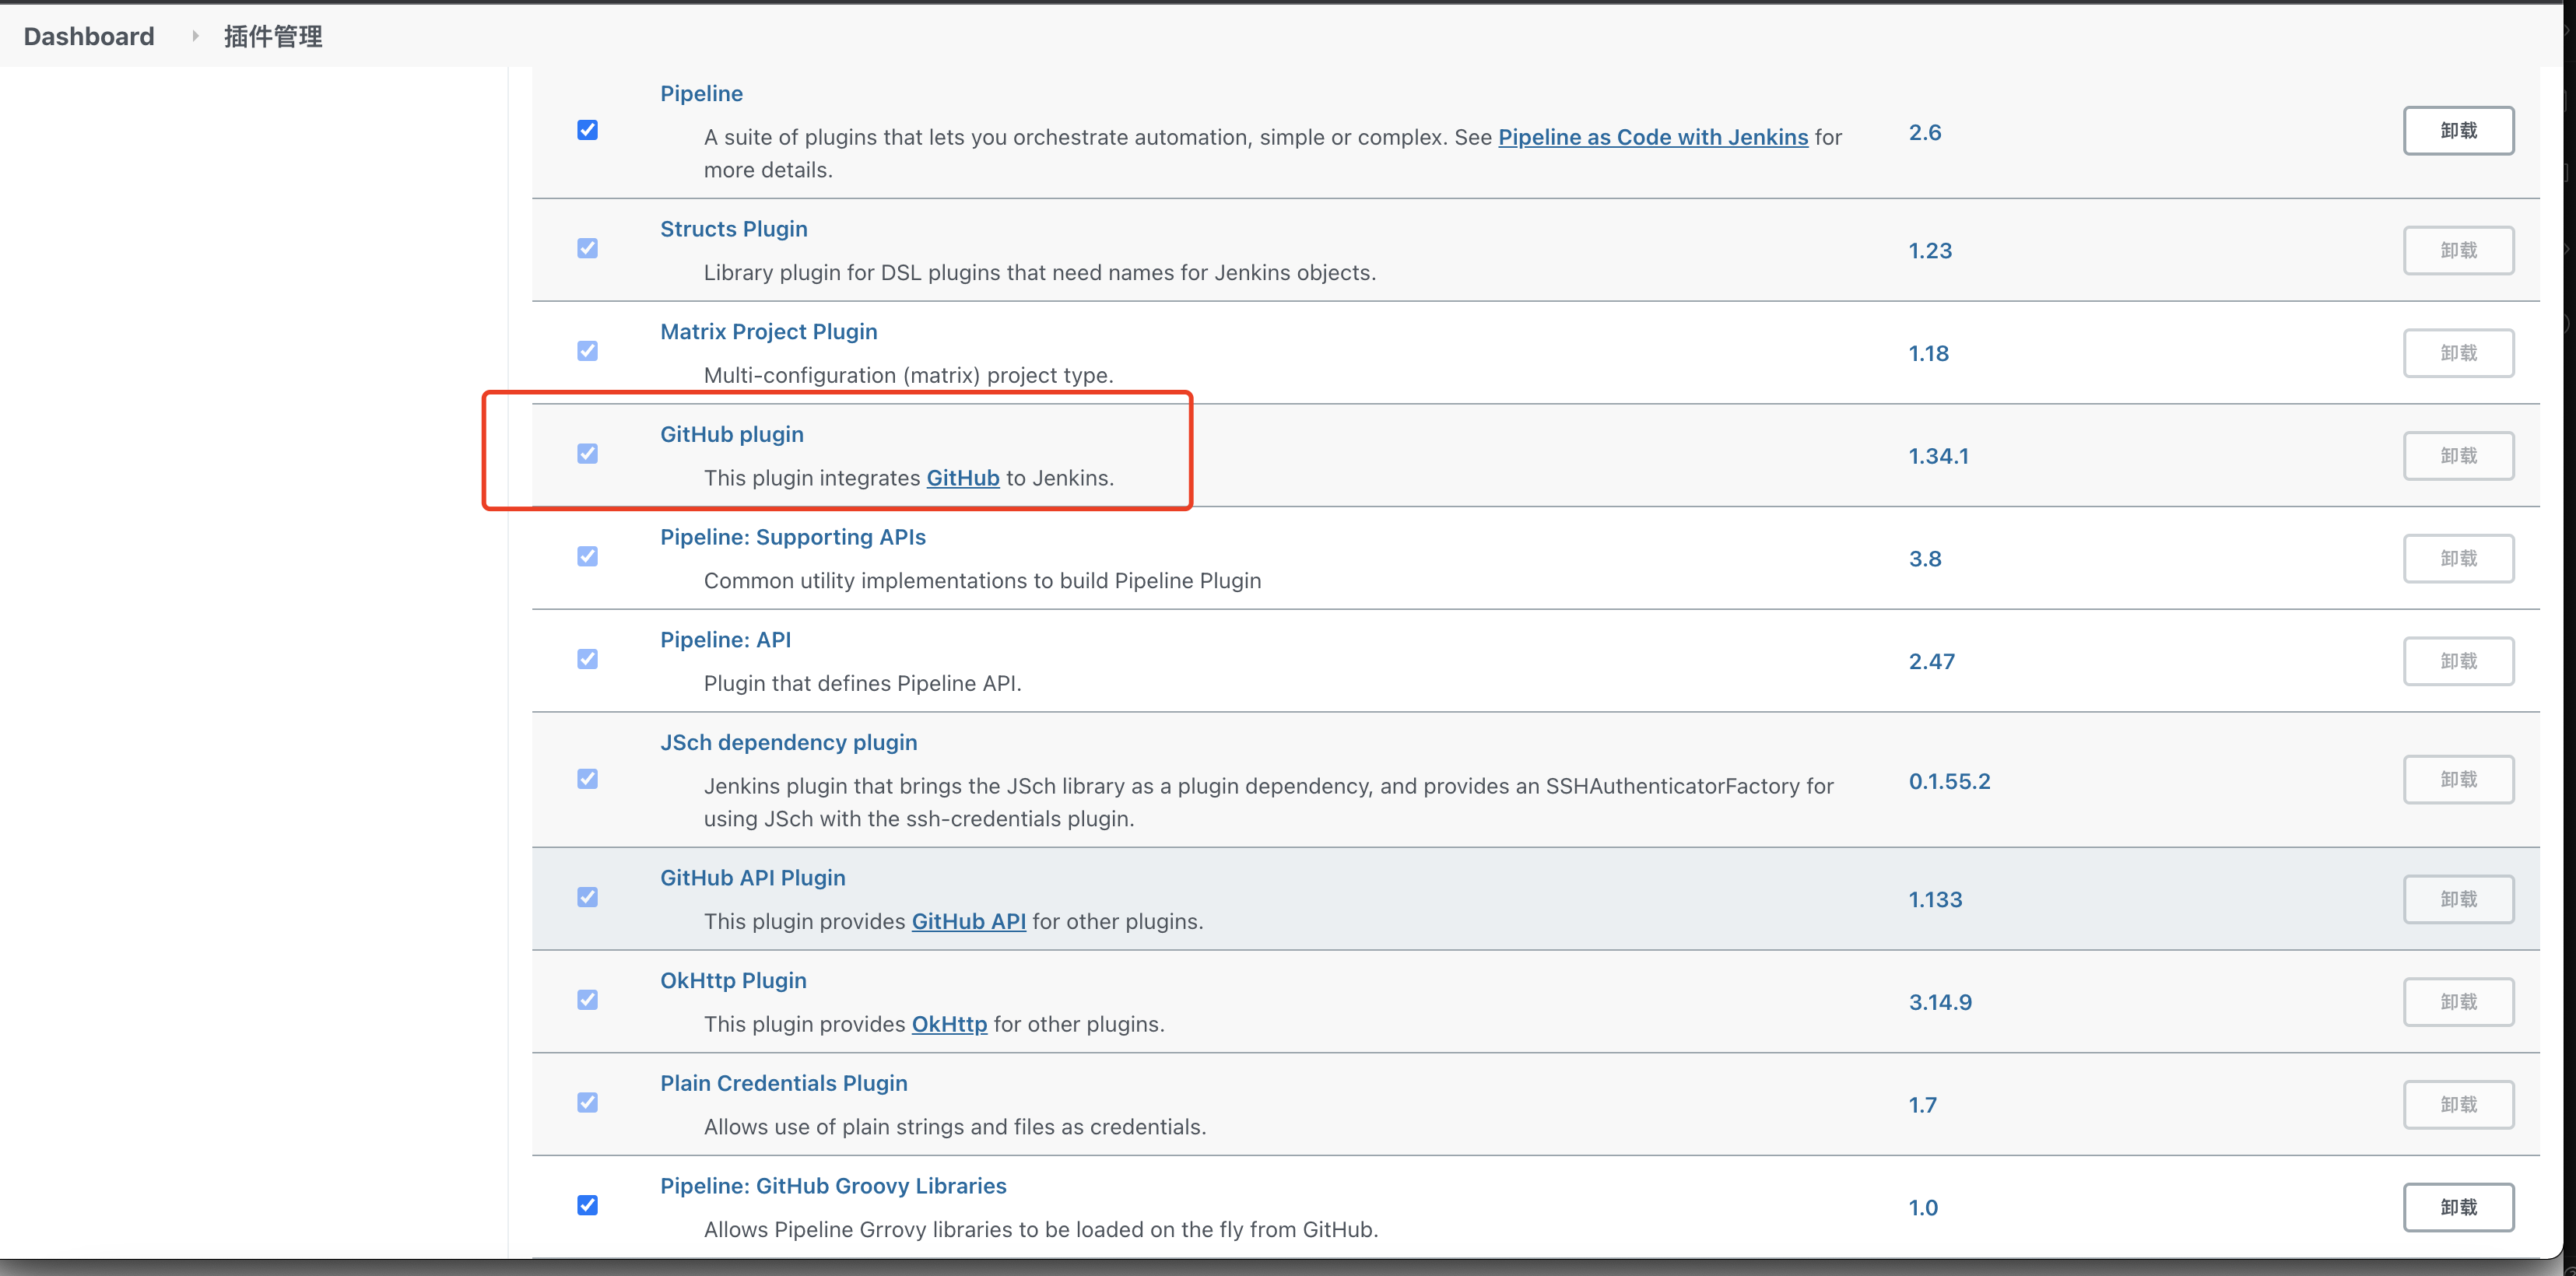This screenshot has height=1276, width=2576.
Task: Open the GitHub plugin details page
Action: click(731, 433)
